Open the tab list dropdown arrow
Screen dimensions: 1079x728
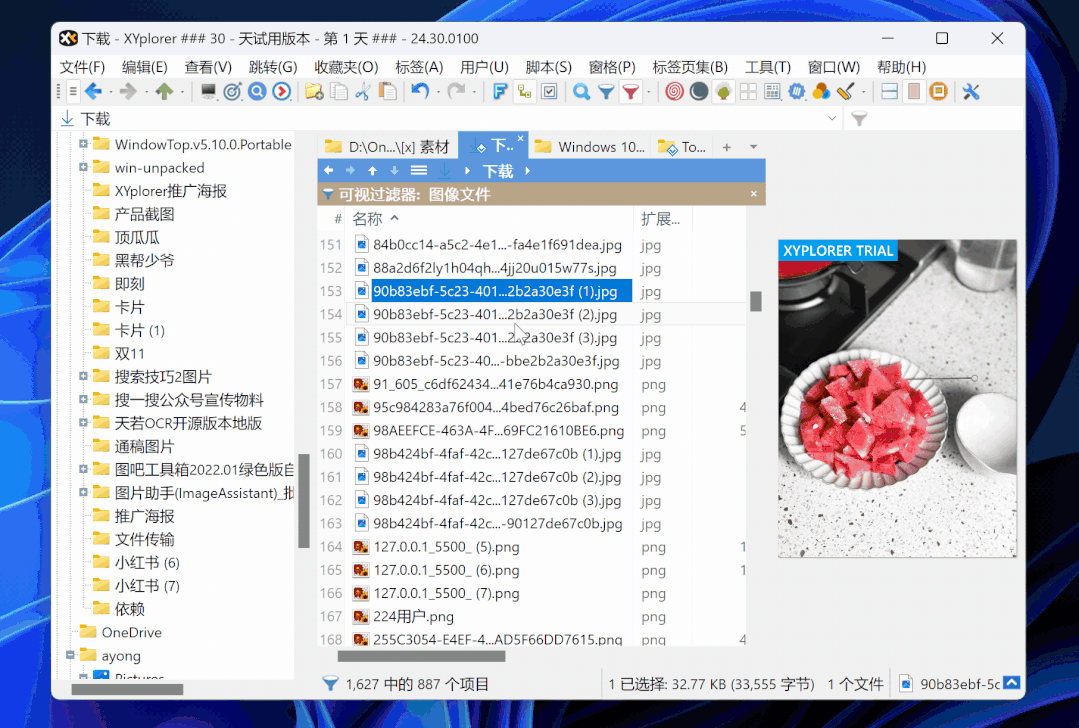754,147
